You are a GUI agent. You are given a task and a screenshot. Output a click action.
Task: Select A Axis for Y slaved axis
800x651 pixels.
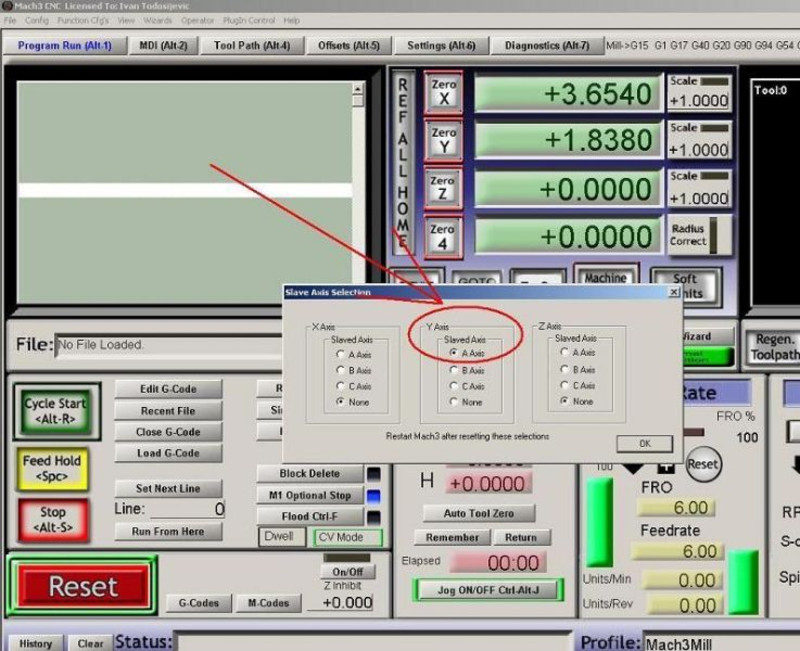tap(456, 353)
